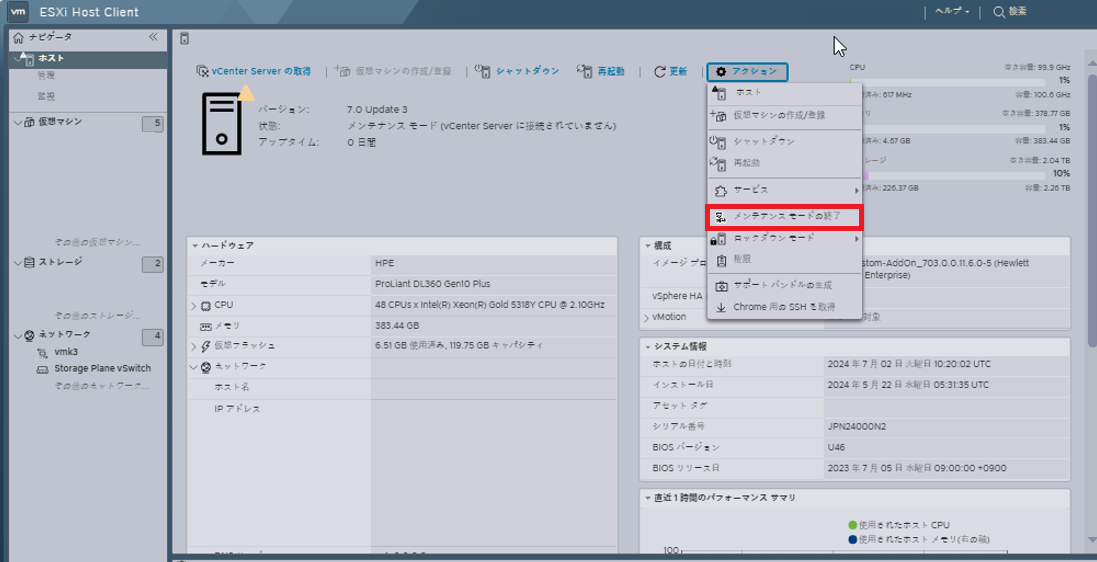This screenshot has height=562, width=1097.
Task: Click シャットダウン in the toolbar
Action: point(517,71)
